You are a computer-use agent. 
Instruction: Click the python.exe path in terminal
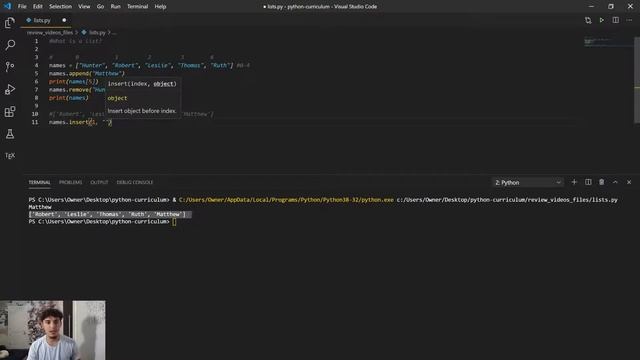[x=287, y=200]
